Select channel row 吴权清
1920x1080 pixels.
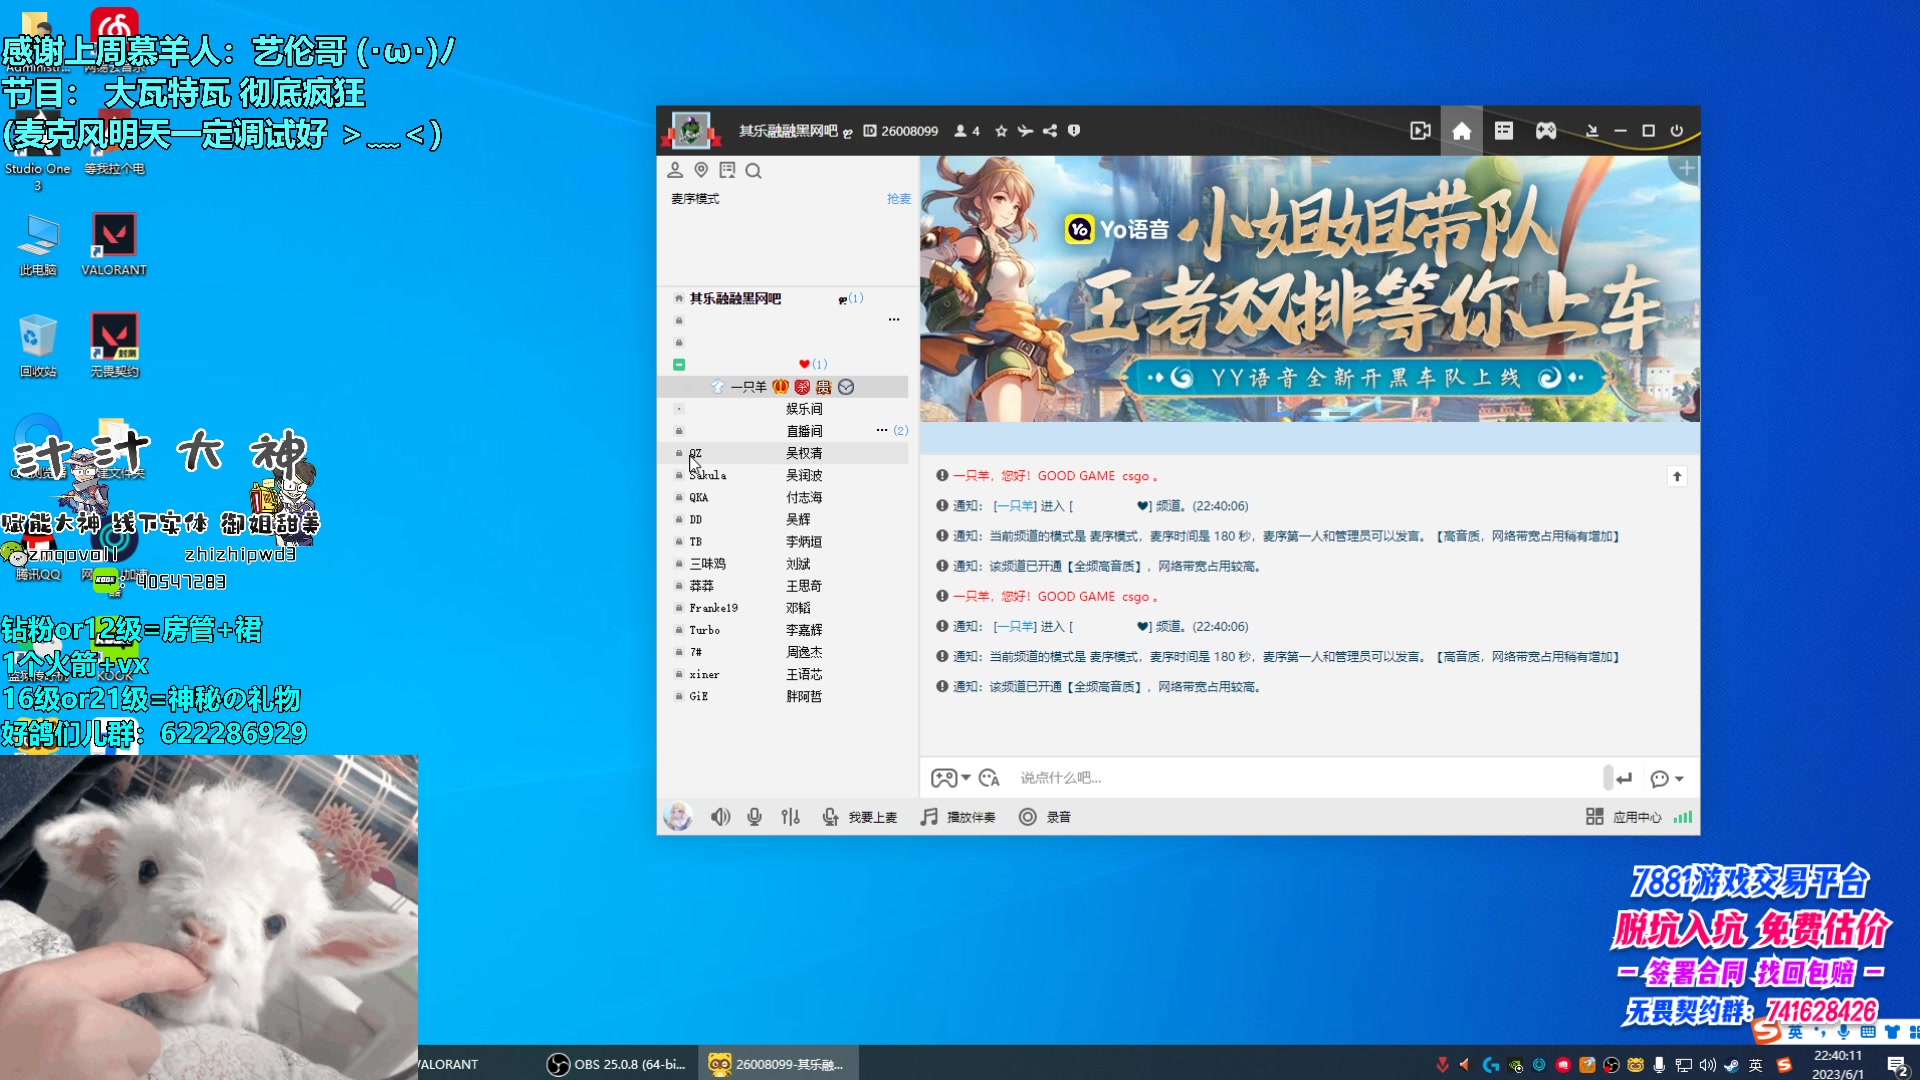pos(783,453)
